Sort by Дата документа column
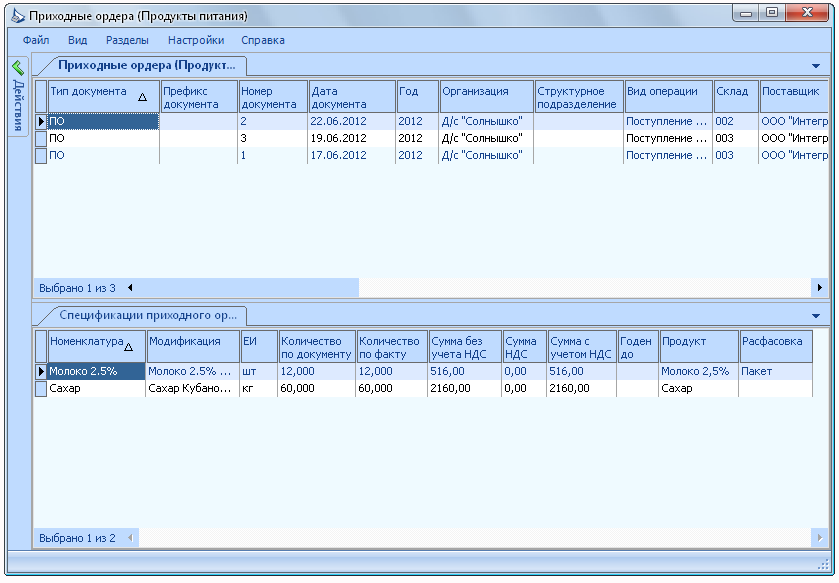The image size is (839, 583). (352, 96)
